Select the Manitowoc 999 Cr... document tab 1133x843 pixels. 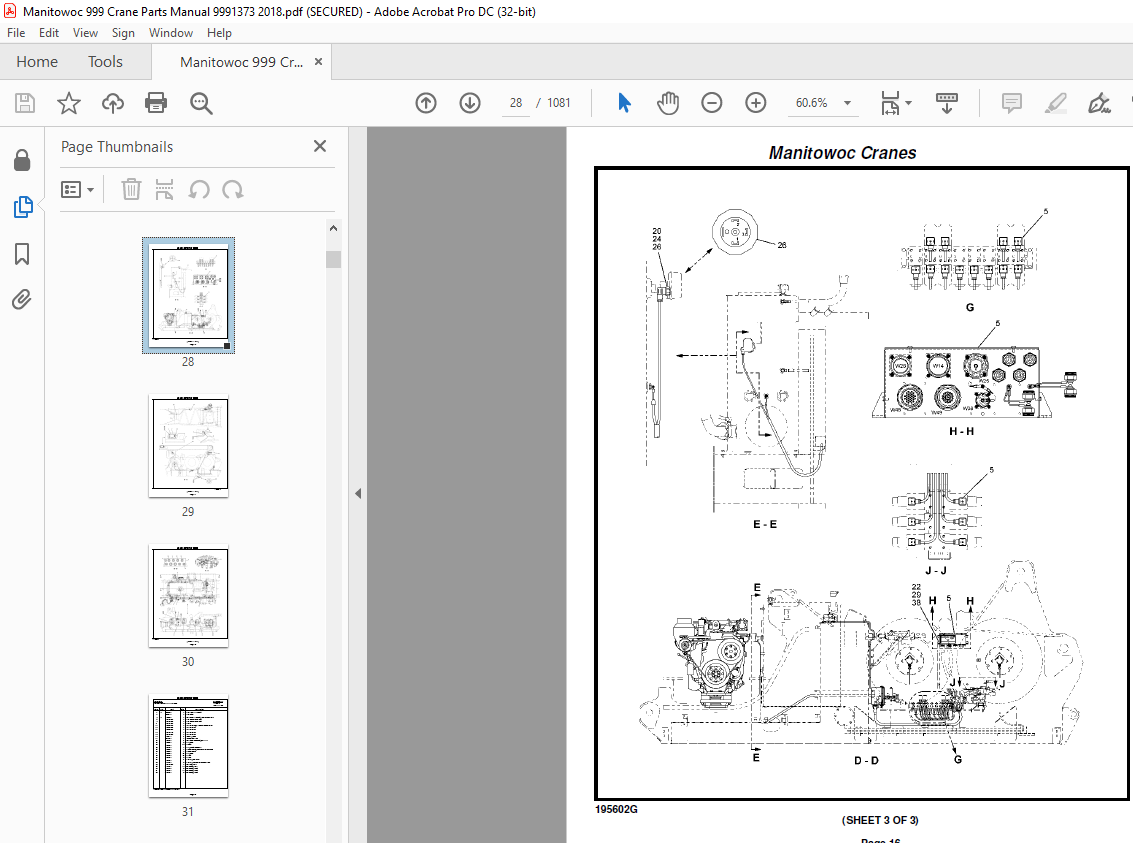[x=241, y=62]
